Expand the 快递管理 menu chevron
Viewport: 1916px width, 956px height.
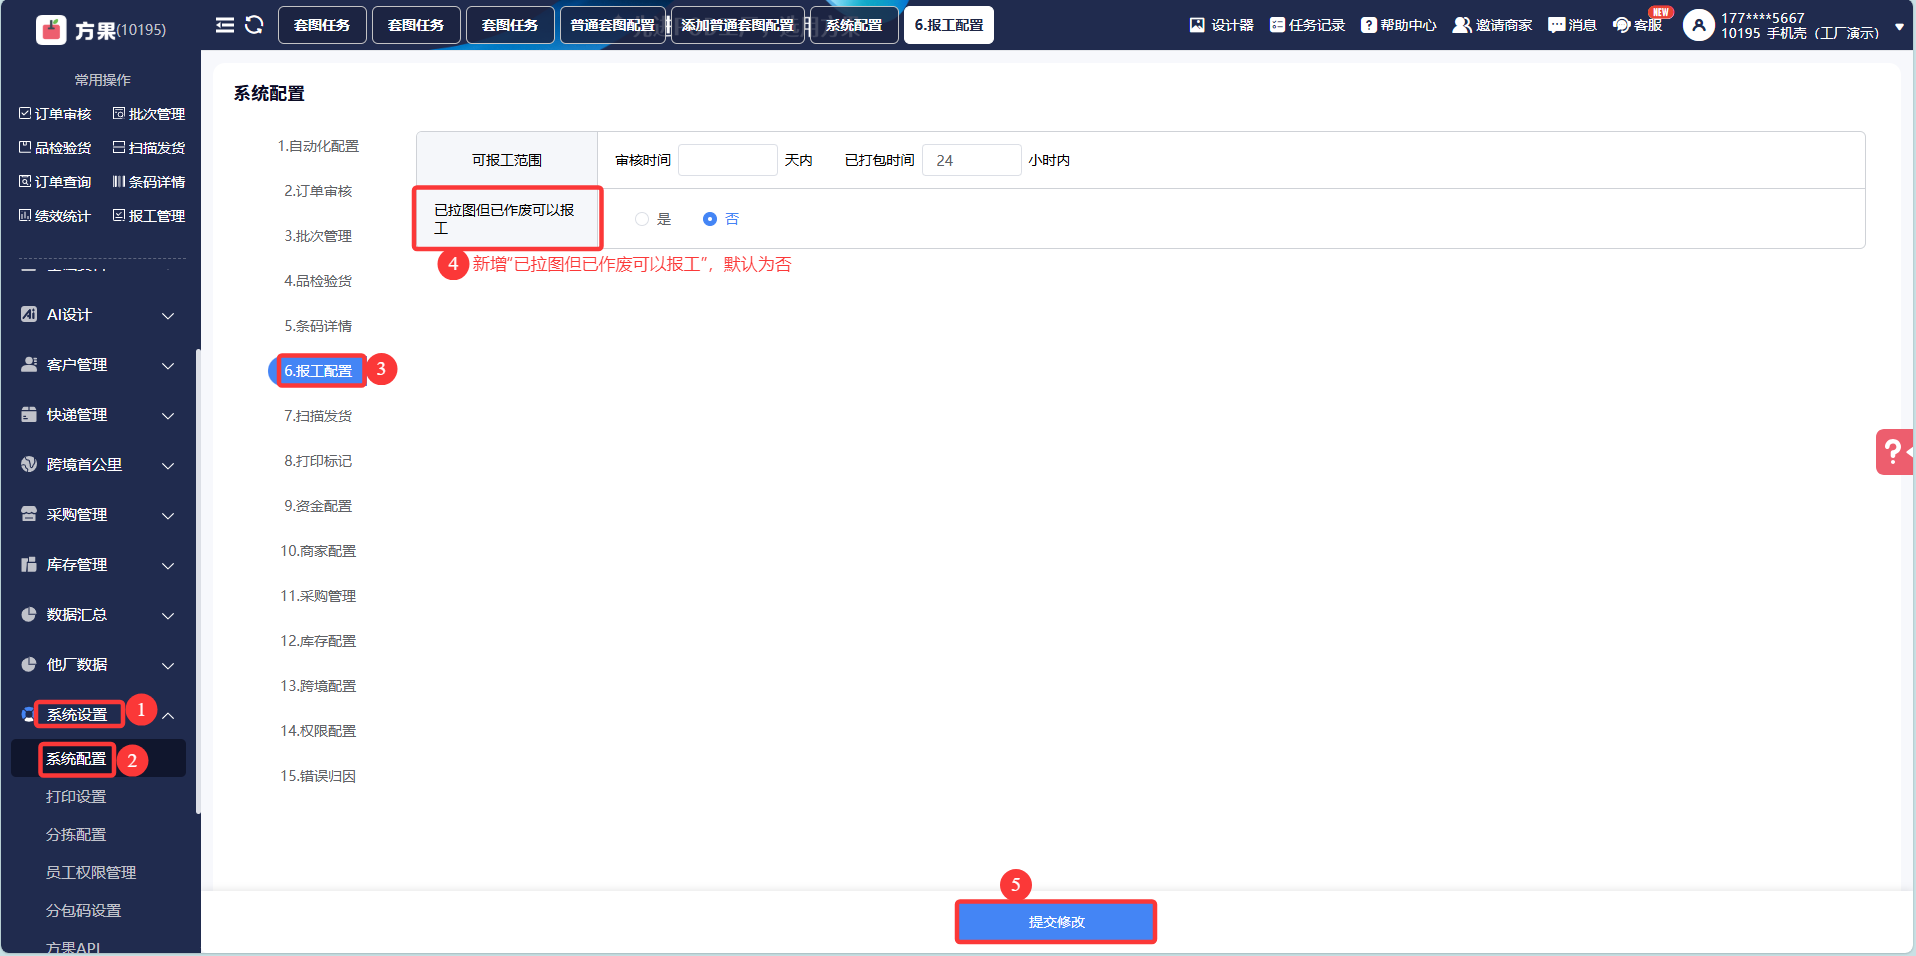168,416
